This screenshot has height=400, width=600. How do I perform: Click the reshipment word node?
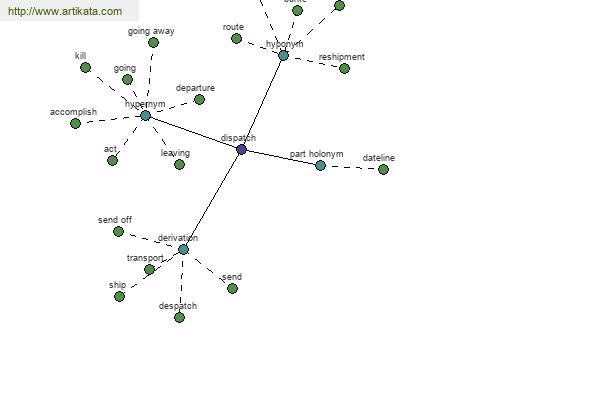coord(345,69)
